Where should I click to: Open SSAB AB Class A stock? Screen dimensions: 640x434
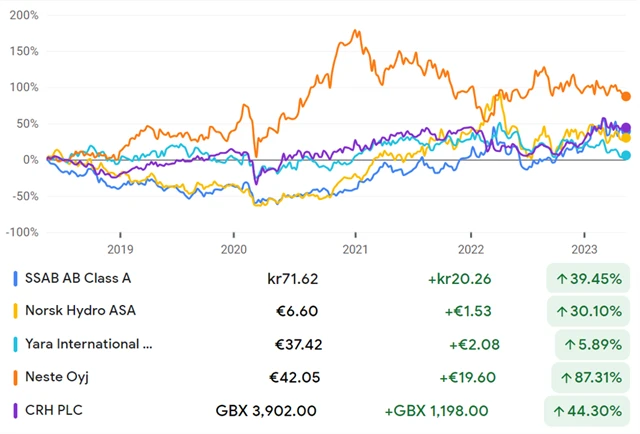[77, 278]
